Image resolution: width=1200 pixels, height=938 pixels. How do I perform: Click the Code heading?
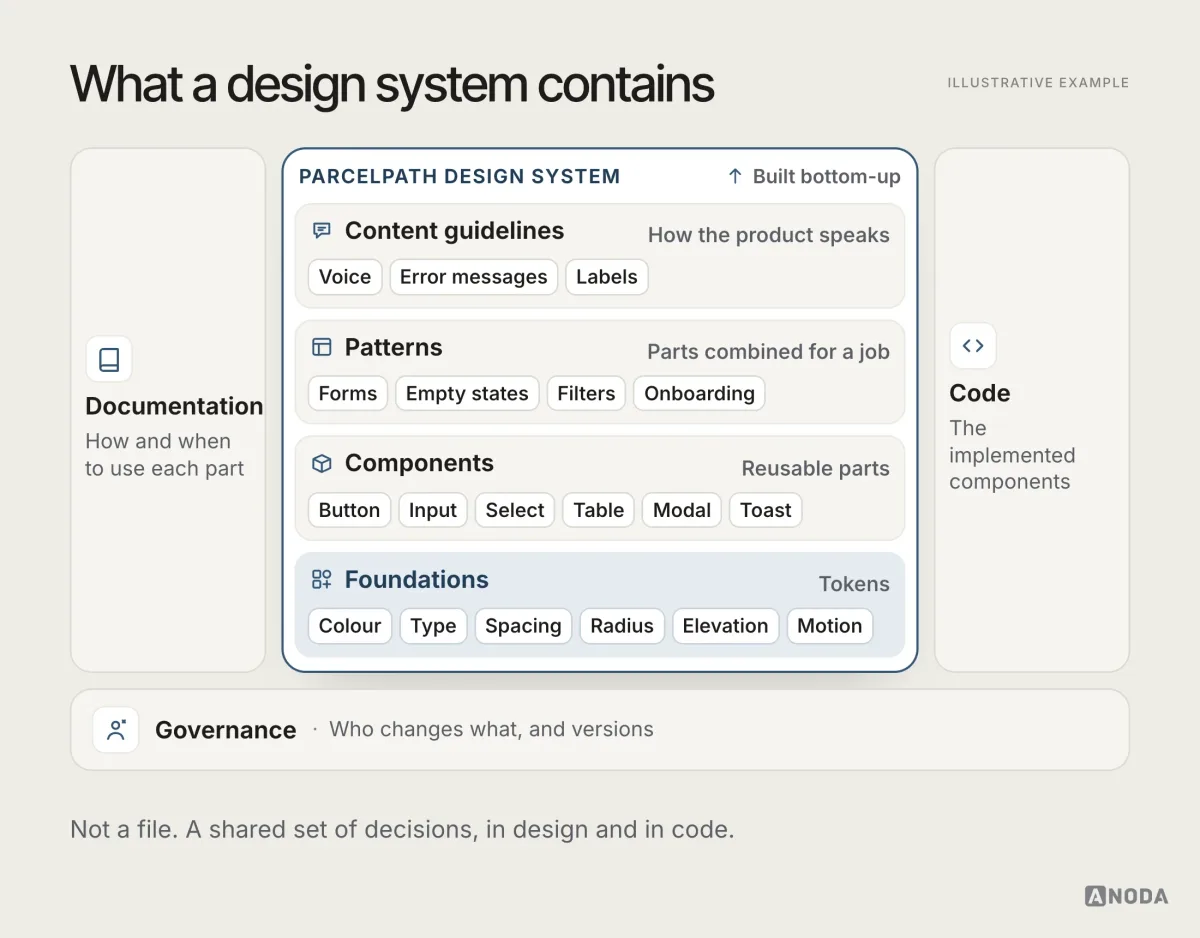coord(980,393)
